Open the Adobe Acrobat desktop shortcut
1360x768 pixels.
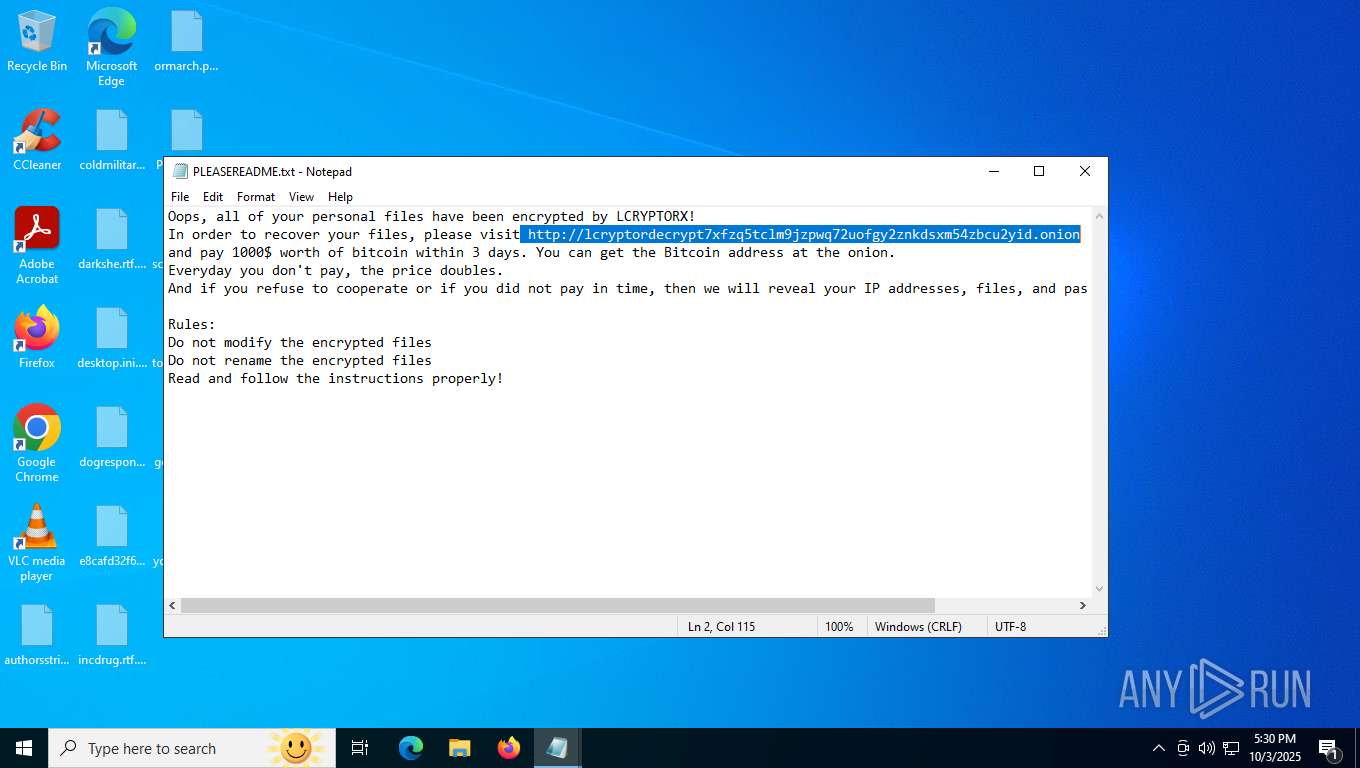pyautogui.click(x=37, y=246)
